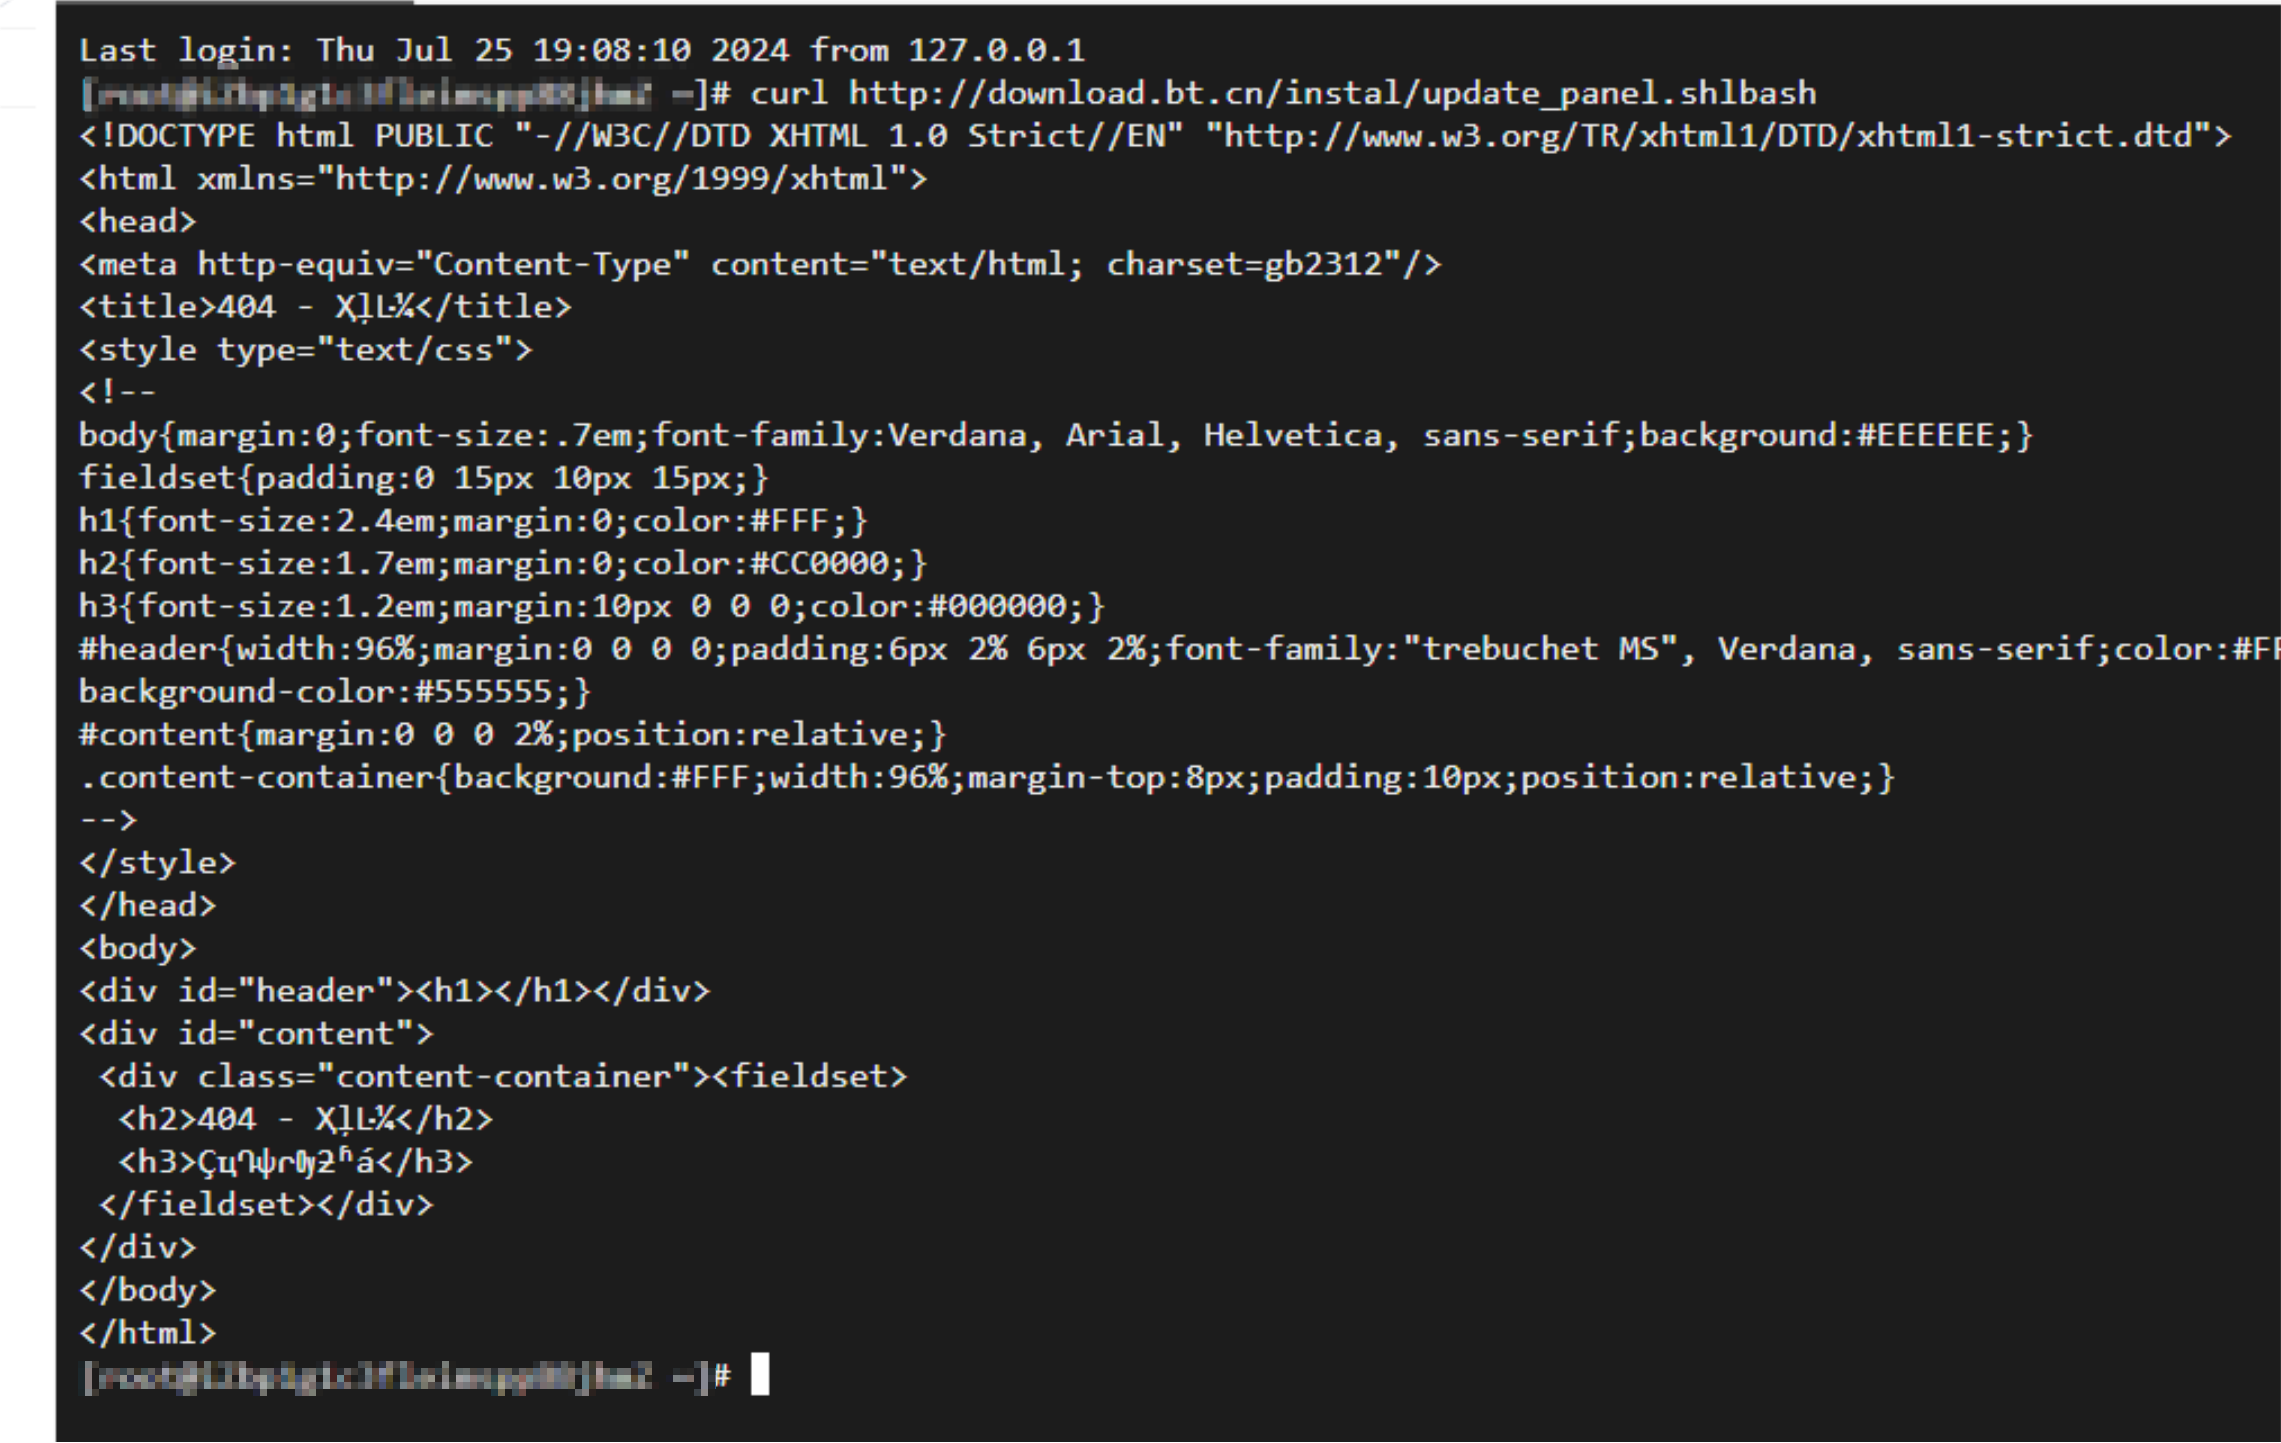Click the background-color:#555555 line
The height and width of the screenshot is (1443, 2281).
tap(335, 692)
